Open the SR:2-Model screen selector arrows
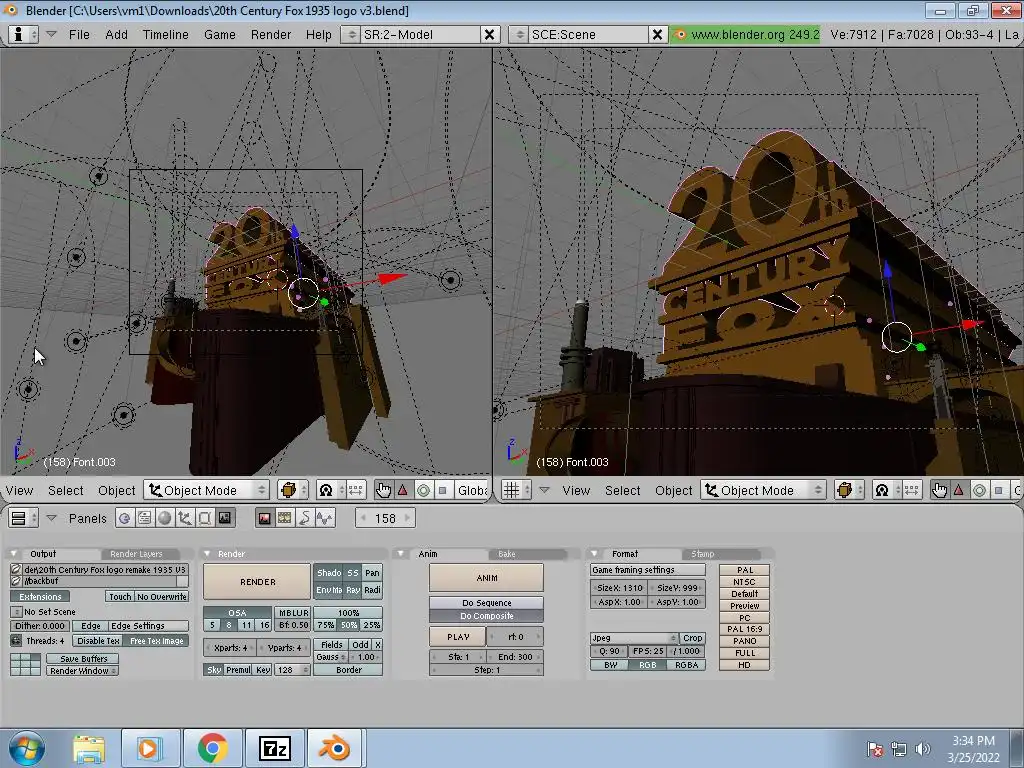 click(x=351, y=35)
